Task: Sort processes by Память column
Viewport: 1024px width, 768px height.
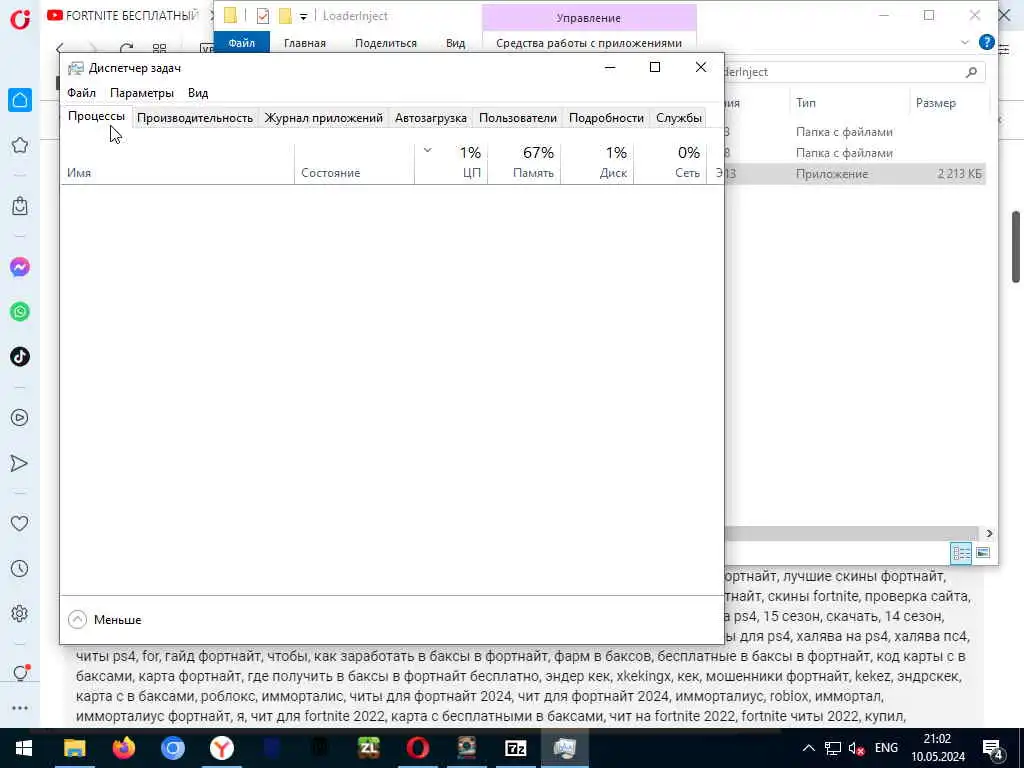Action: click(524, 164)
